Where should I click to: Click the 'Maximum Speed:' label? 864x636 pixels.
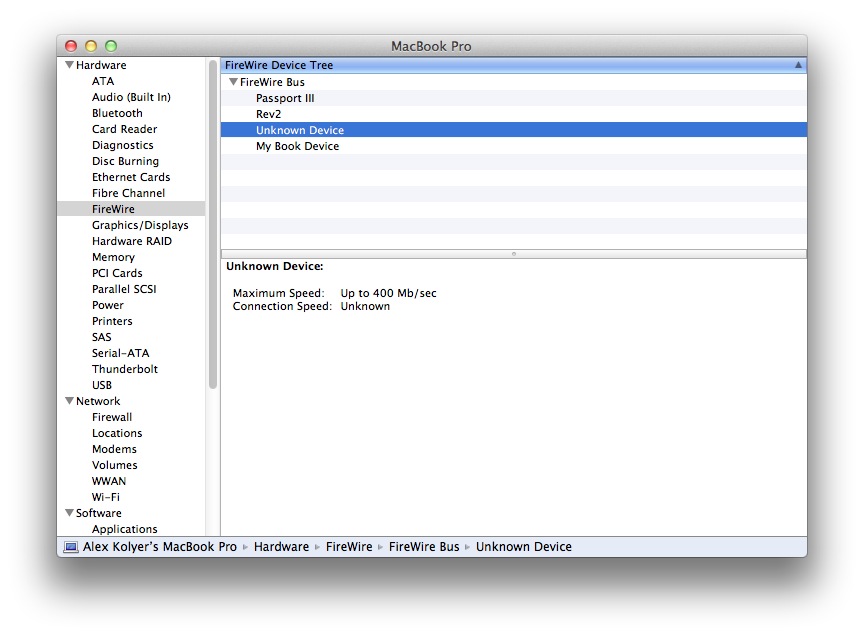pyautogui.click(x=279, y=293)
